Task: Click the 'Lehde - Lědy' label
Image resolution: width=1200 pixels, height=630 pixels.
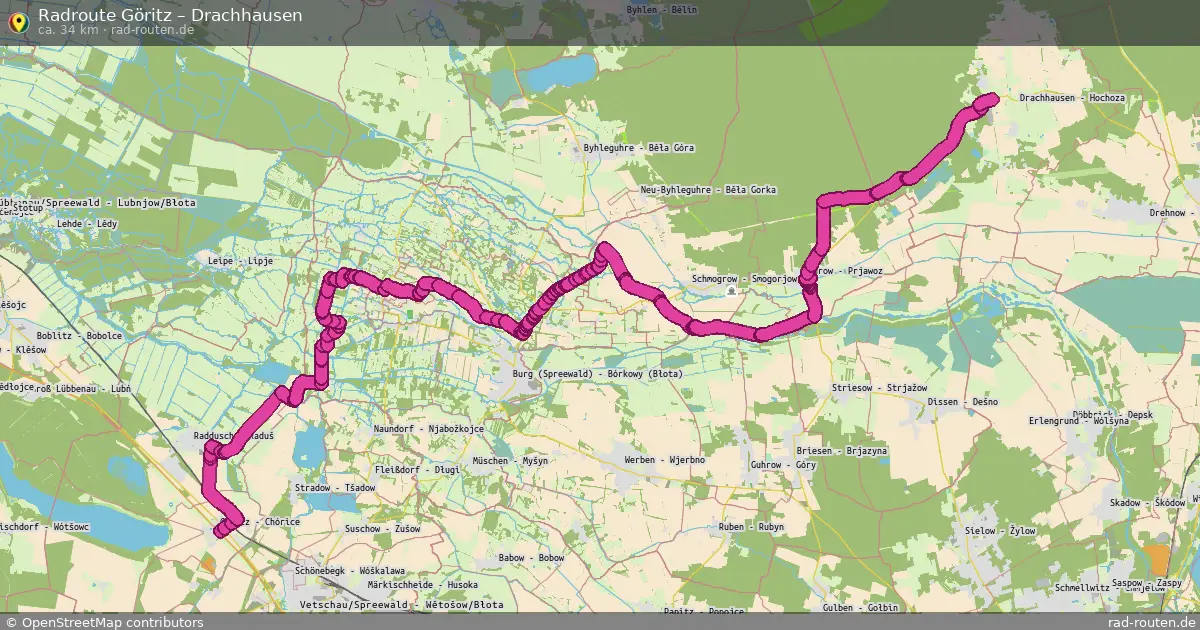Action: (87, 224)
